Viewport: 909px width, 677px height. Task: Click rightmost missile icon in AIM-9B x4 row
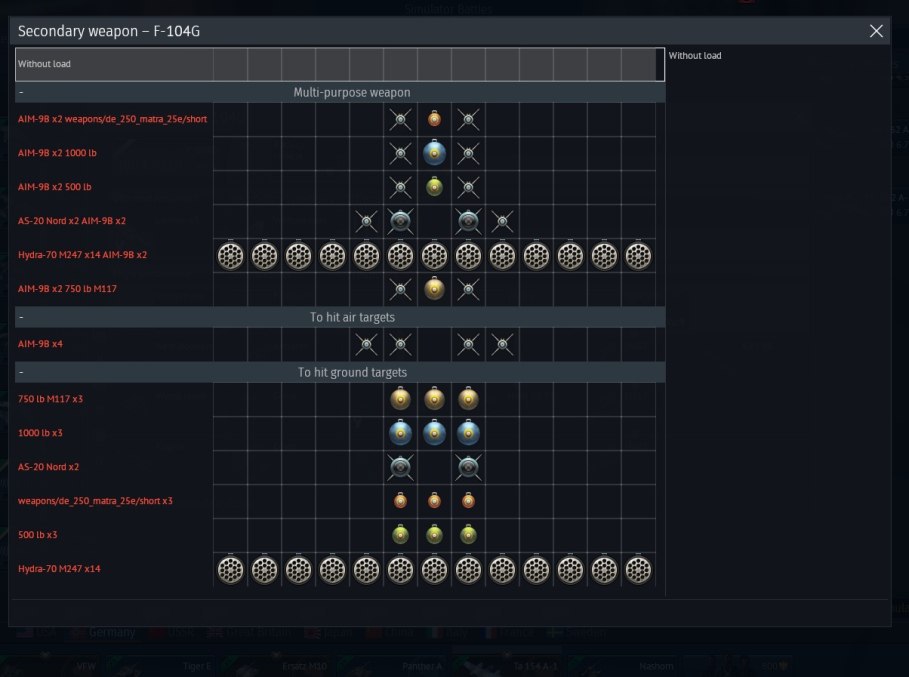pyautogui.click(x=503, y=345)
